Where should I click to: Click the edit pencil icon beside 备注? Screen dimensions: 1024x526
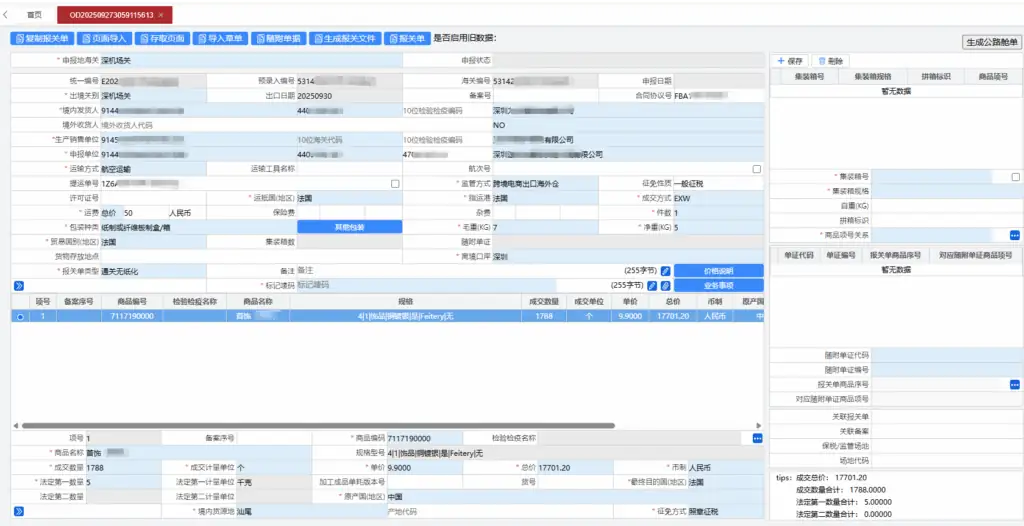[665, 271]
